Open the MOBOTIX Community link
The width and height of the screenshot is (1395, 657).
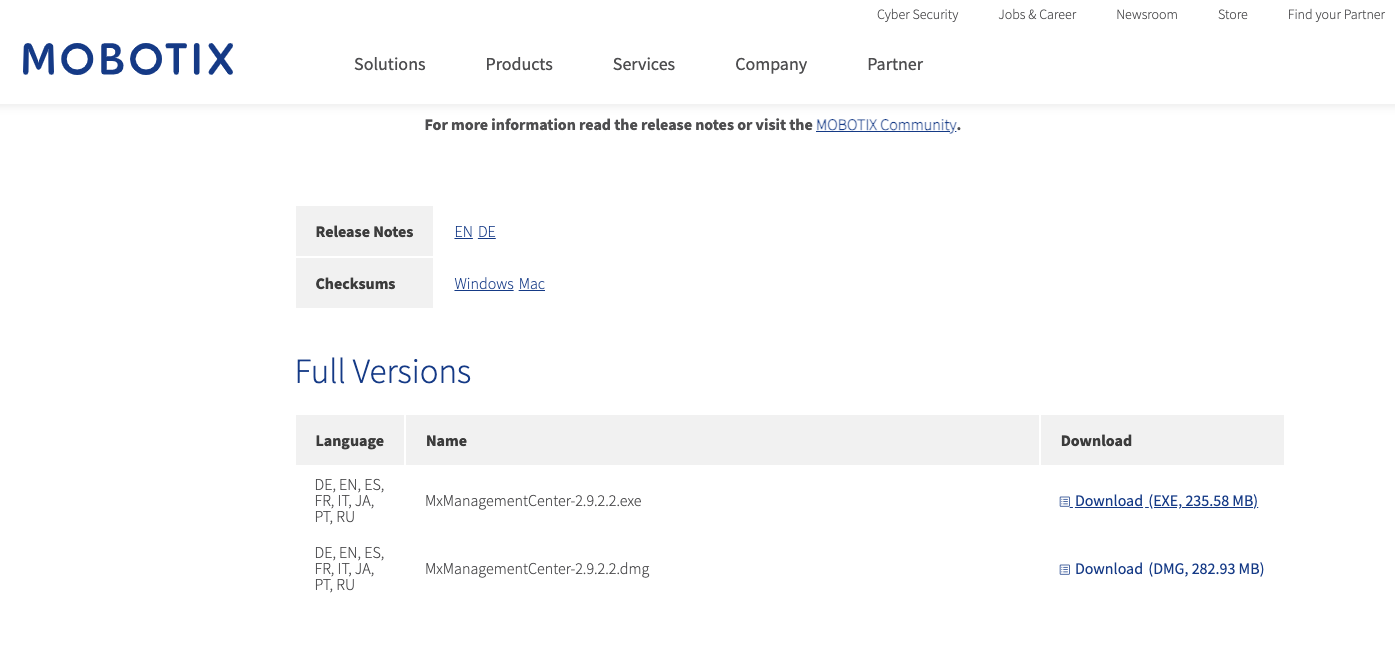pos(886,125)
